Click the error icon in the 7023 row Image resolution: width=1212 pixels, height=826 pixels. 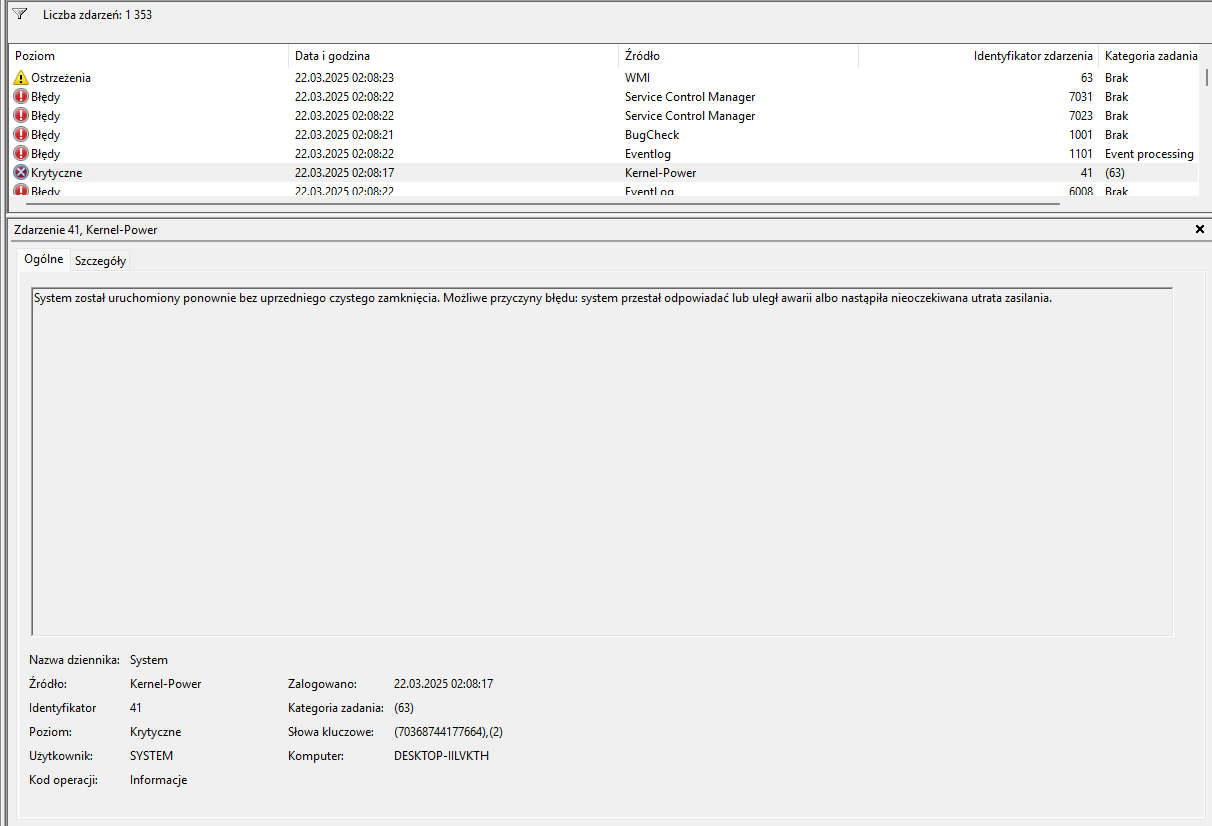(21, 116)
